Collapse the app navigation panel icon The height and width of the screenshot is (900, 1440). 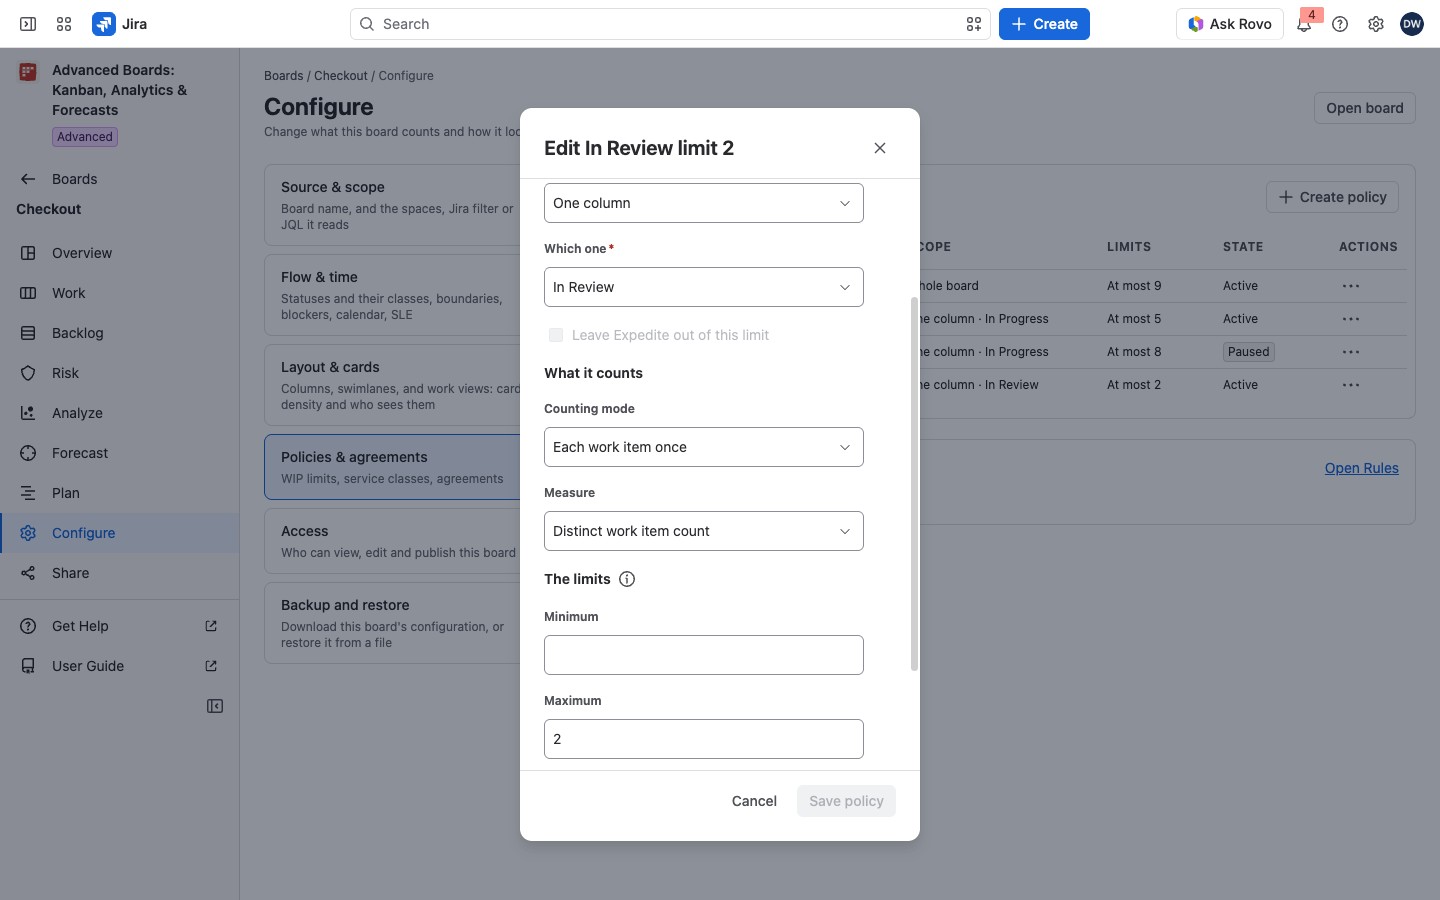click(x=215, y=706)
